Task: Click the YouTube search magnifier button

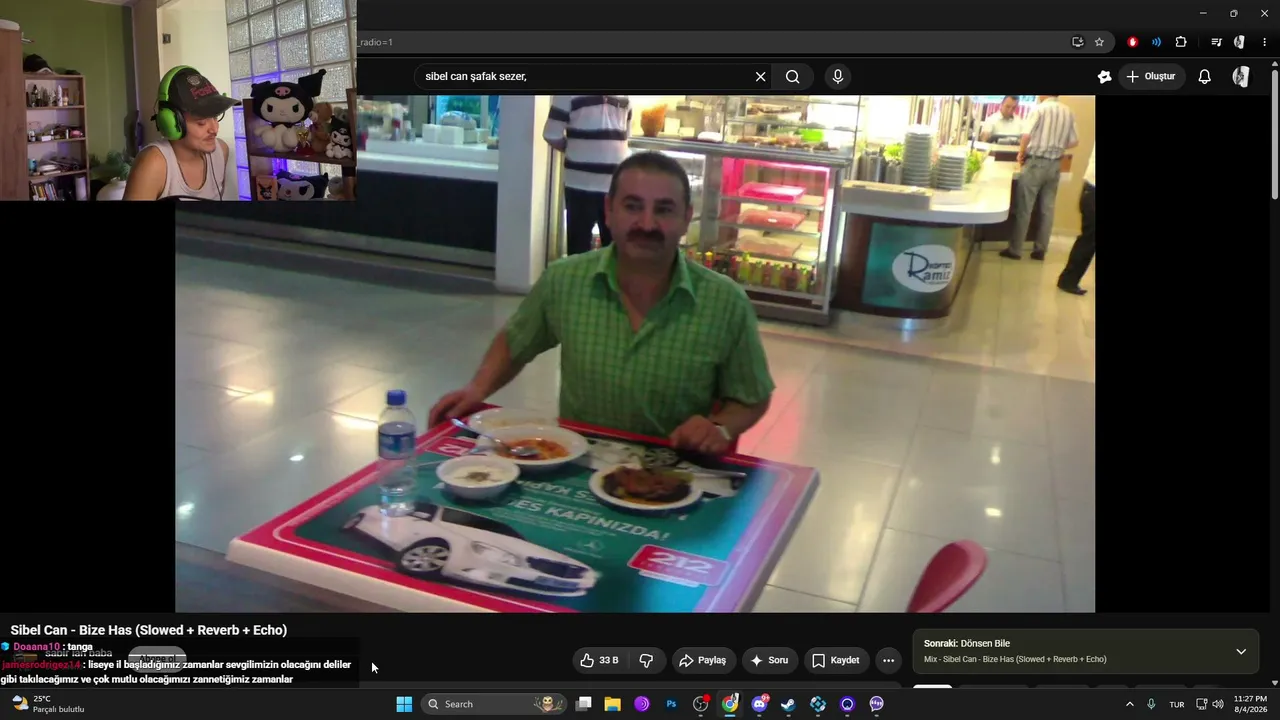Action: click(793, 77)
